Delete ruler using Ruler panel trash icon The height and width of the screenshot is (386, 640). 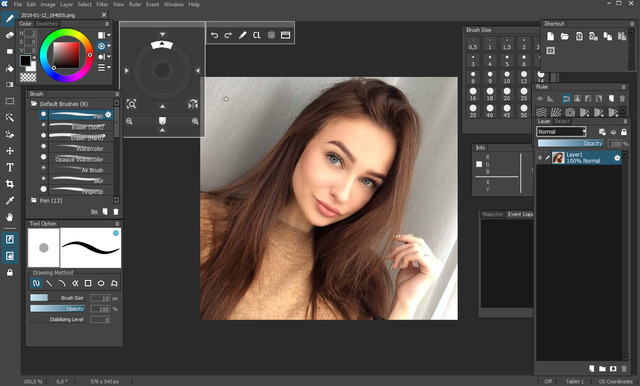622,98
